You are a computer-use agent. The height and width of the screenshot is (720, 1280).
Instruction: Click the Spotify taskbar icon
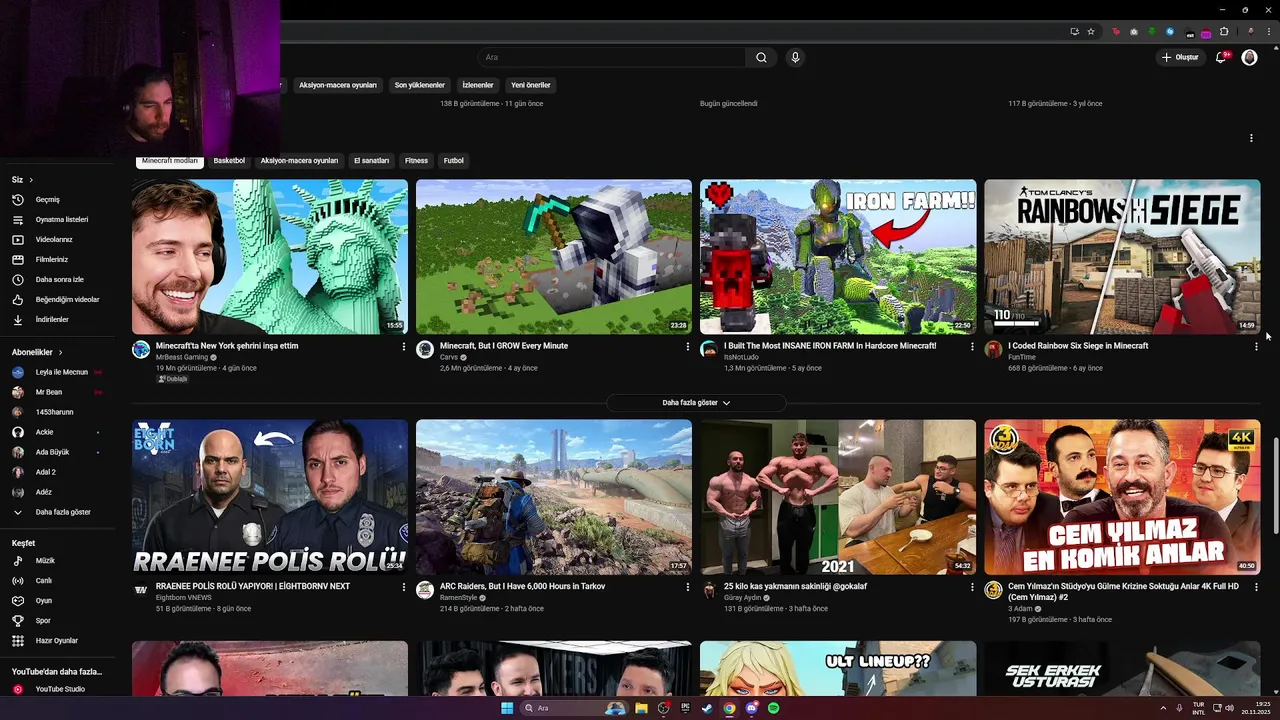tap(774, 708)
